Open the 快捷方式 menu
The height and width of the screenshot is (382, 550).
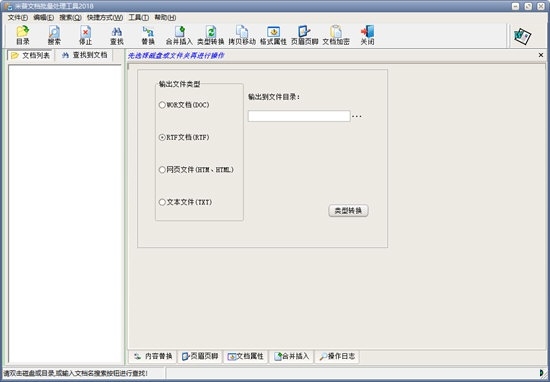click(105, 18)
